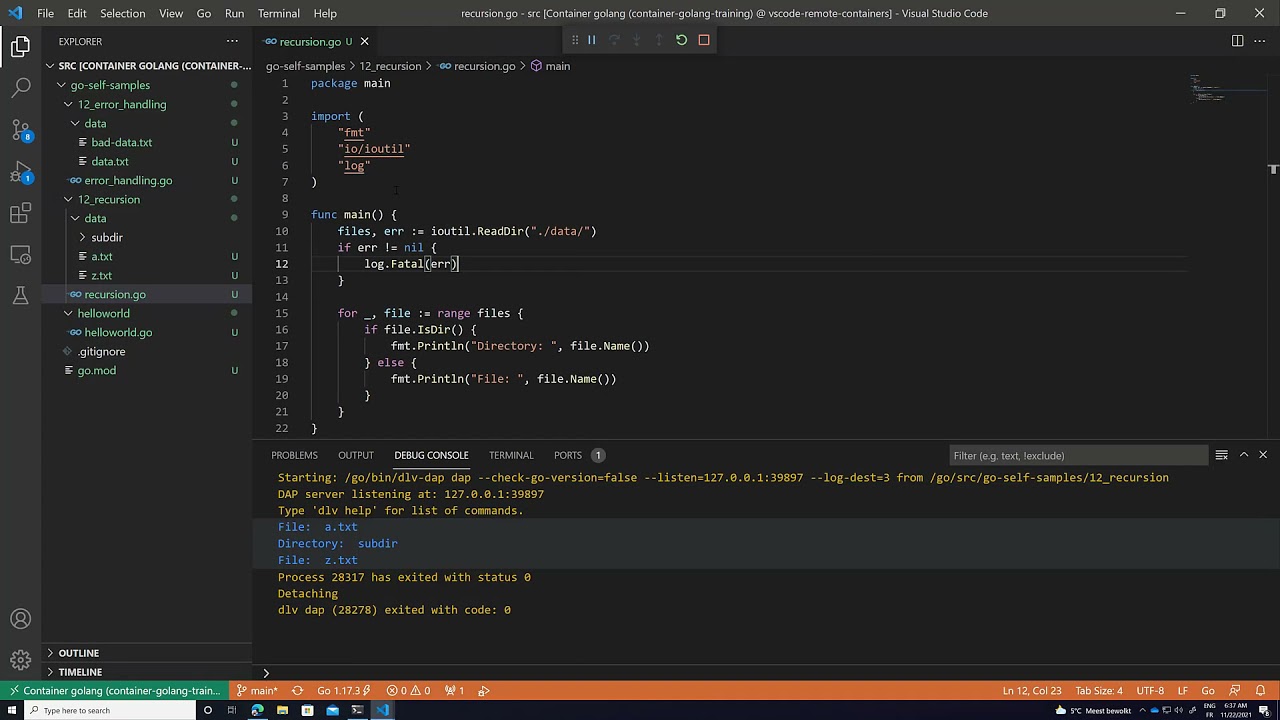Click the 12_recursion breadcrumb segment

(390, 66)
